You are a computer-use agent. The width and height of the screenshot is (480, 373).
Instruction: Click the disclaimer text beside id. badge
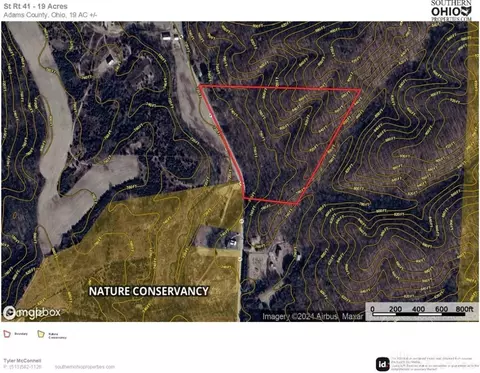[435, 364]
